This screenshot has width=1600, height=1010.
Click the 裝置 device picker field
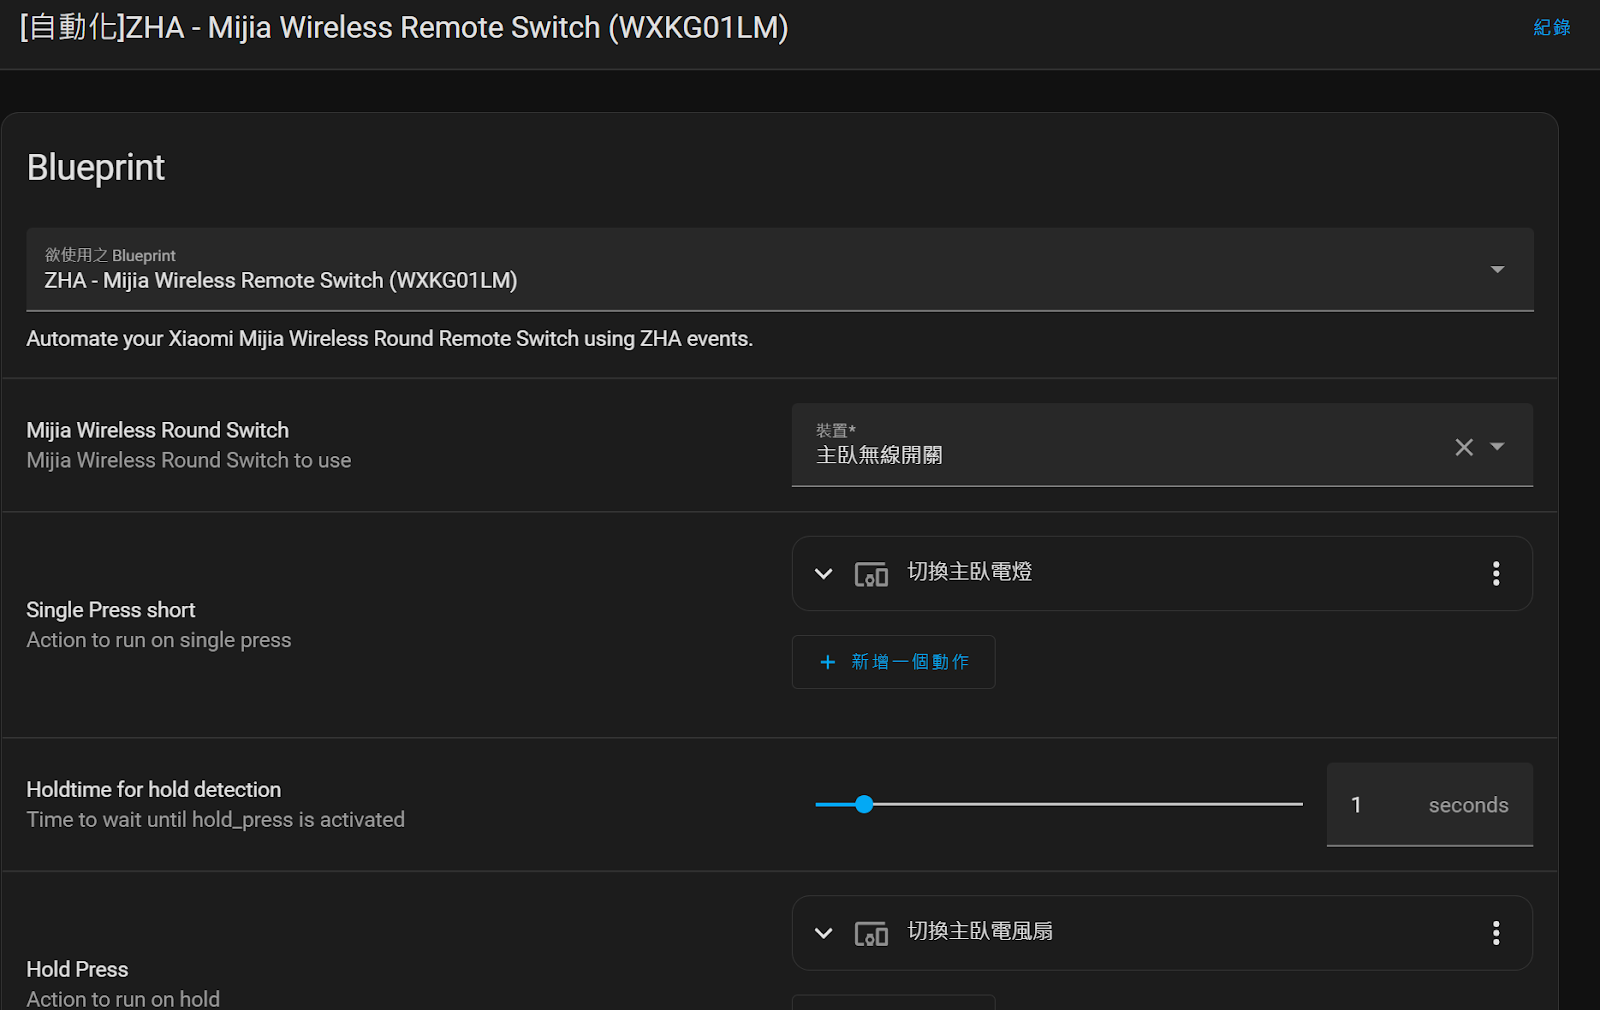point(1162,445)
